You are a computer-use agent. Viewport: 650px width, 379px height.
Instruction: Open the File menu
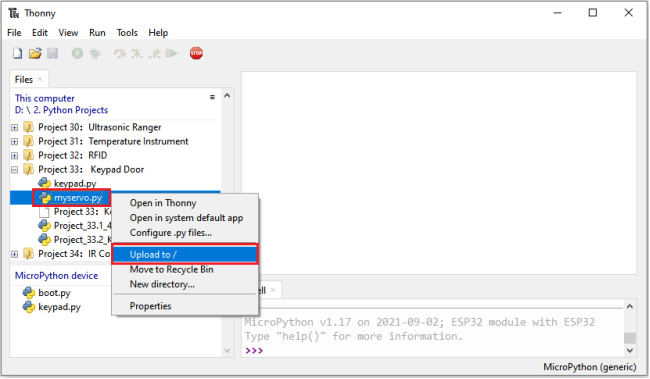(x=14, y=33)
